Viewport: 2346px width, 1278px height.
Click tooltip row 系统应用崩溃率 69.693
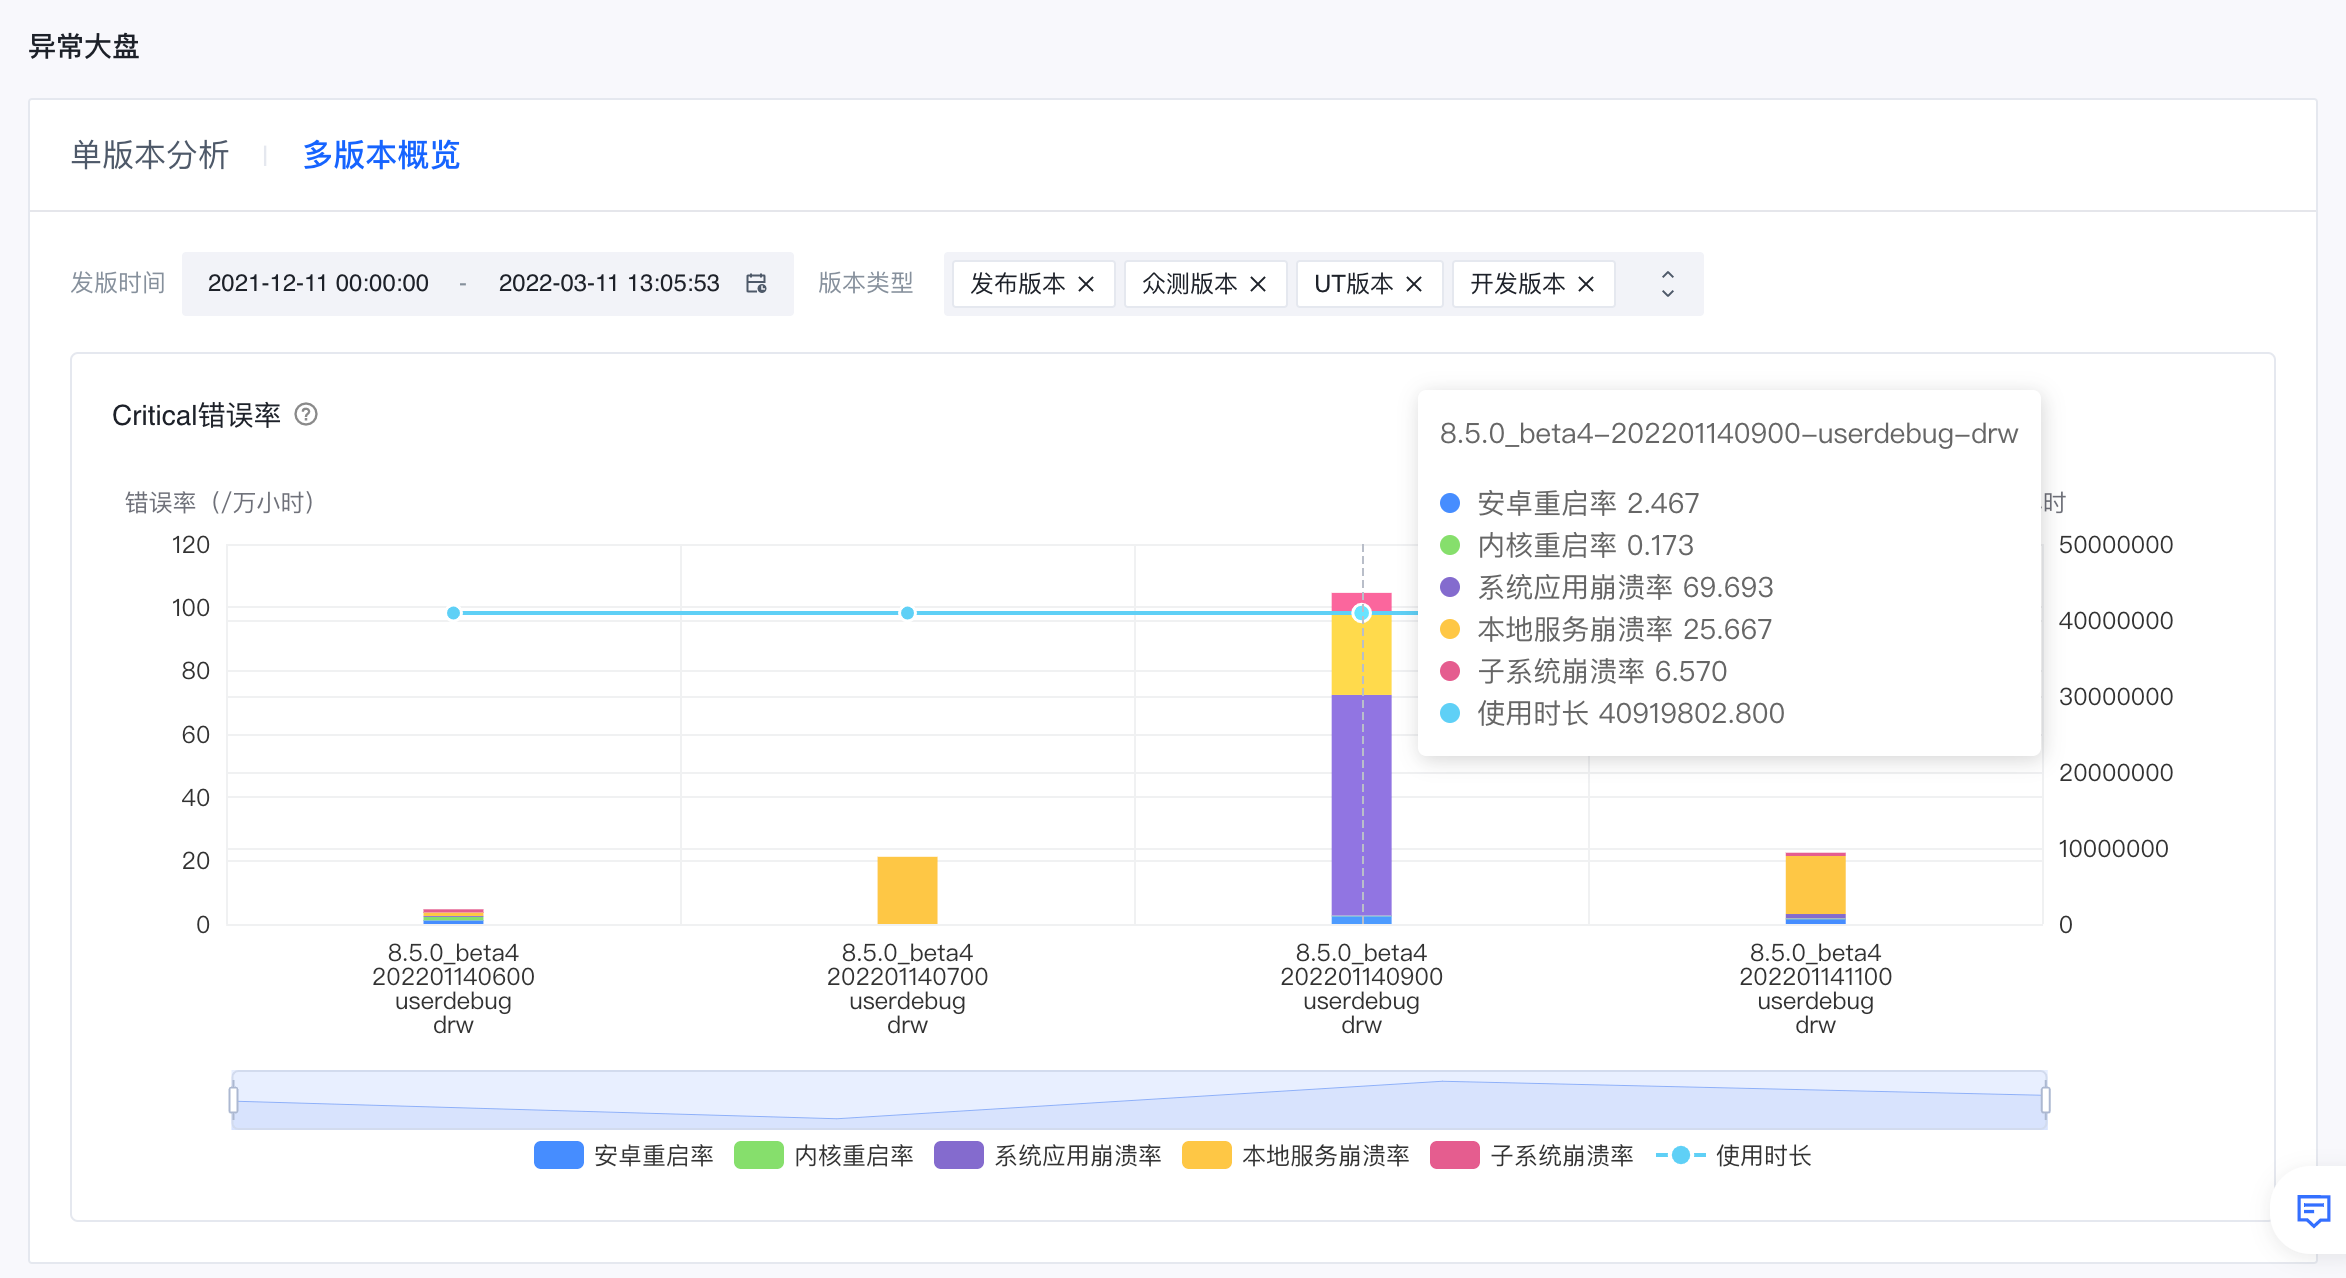coord(1606,587)
